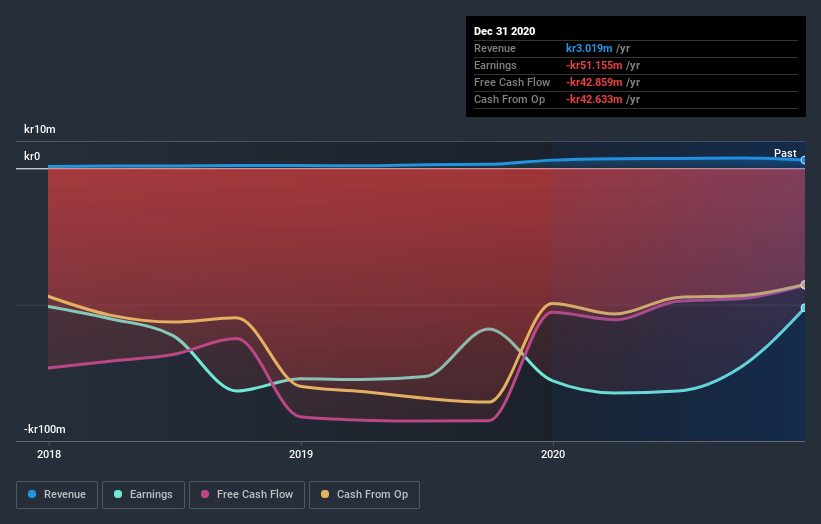Click the -kr42.633m cash from op value
Screen dimensions: 821x524
594,99
